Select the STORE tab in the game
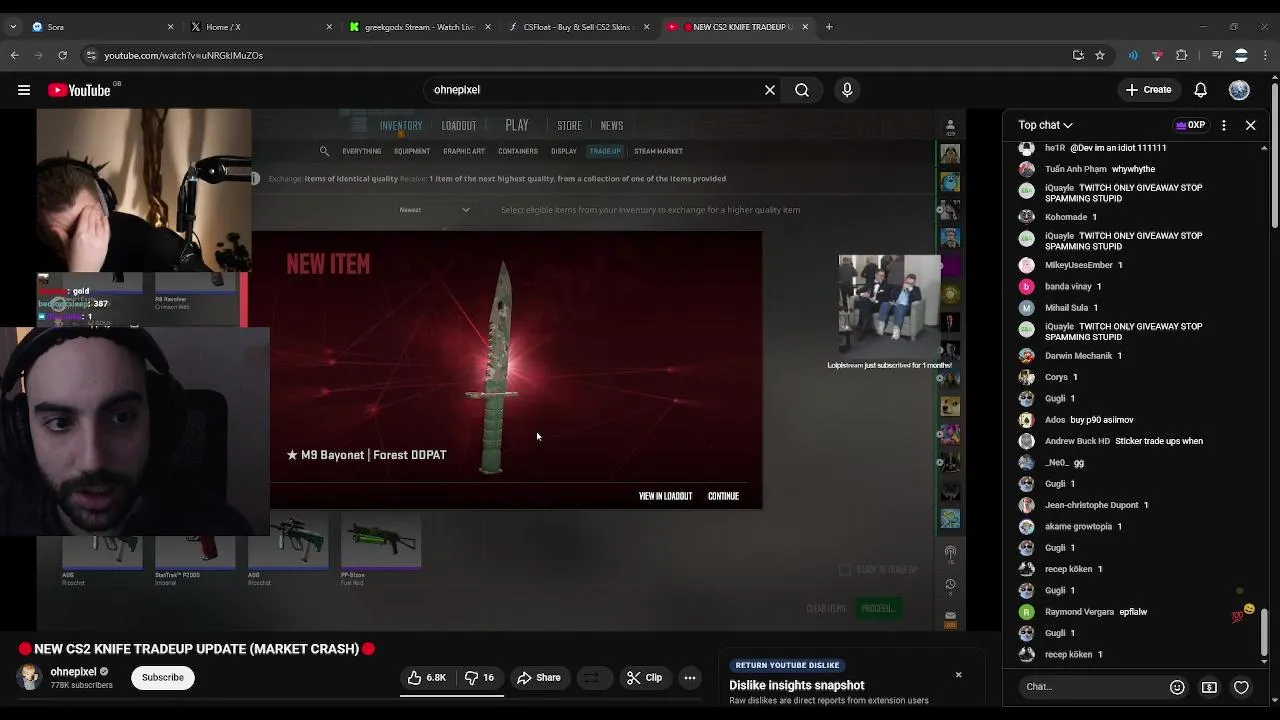Image resolution: width=1280 pixels, height=720 pixels. point(569,126)
